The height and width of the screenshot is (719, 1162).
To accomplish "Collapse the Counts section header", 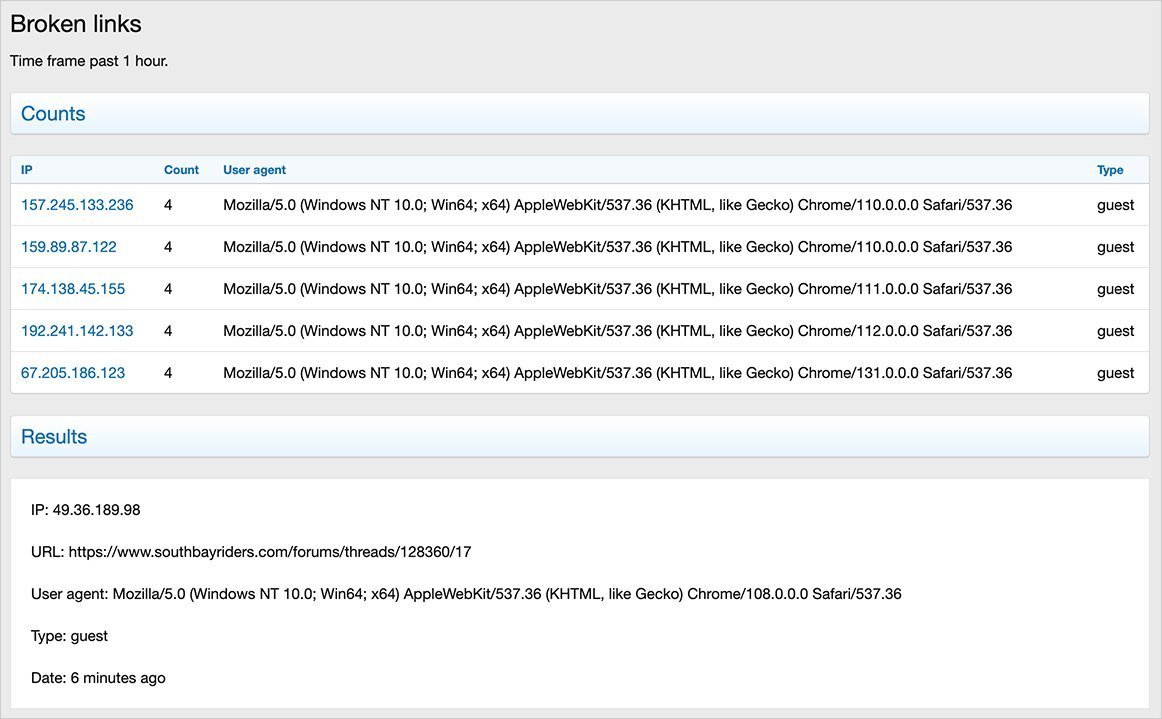I will (x=53, y=114).
